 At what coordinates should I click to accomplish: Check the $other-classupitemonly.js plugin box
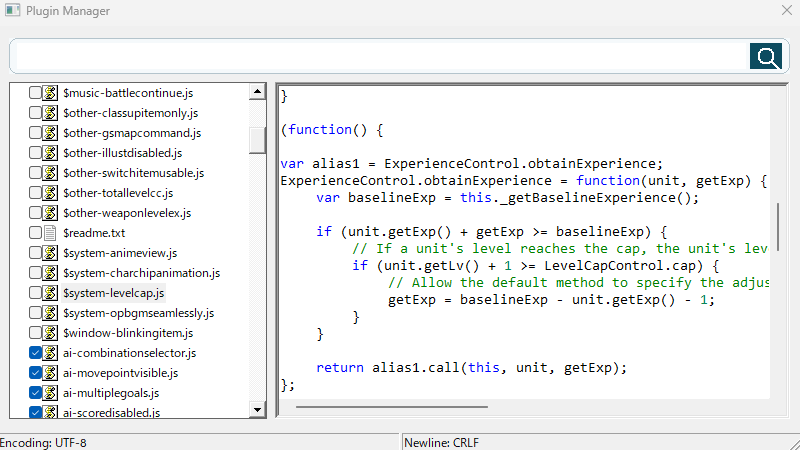[35, 112]
